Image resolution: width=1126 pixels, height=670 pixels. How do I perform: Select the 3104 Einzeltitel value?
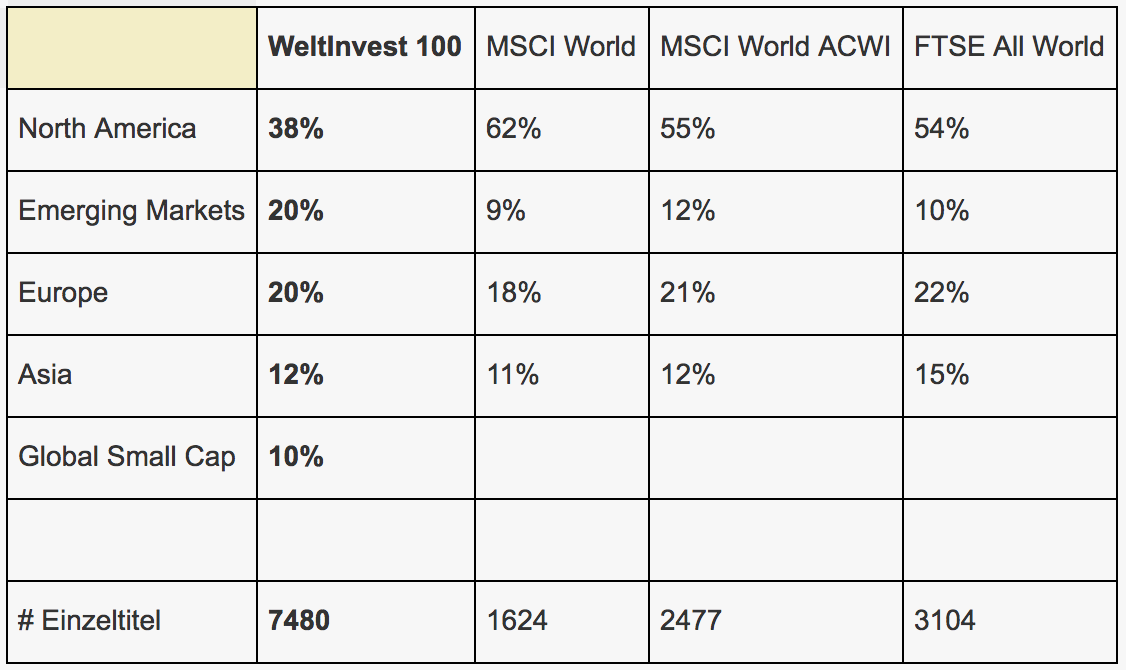click(x=945, y=621)
